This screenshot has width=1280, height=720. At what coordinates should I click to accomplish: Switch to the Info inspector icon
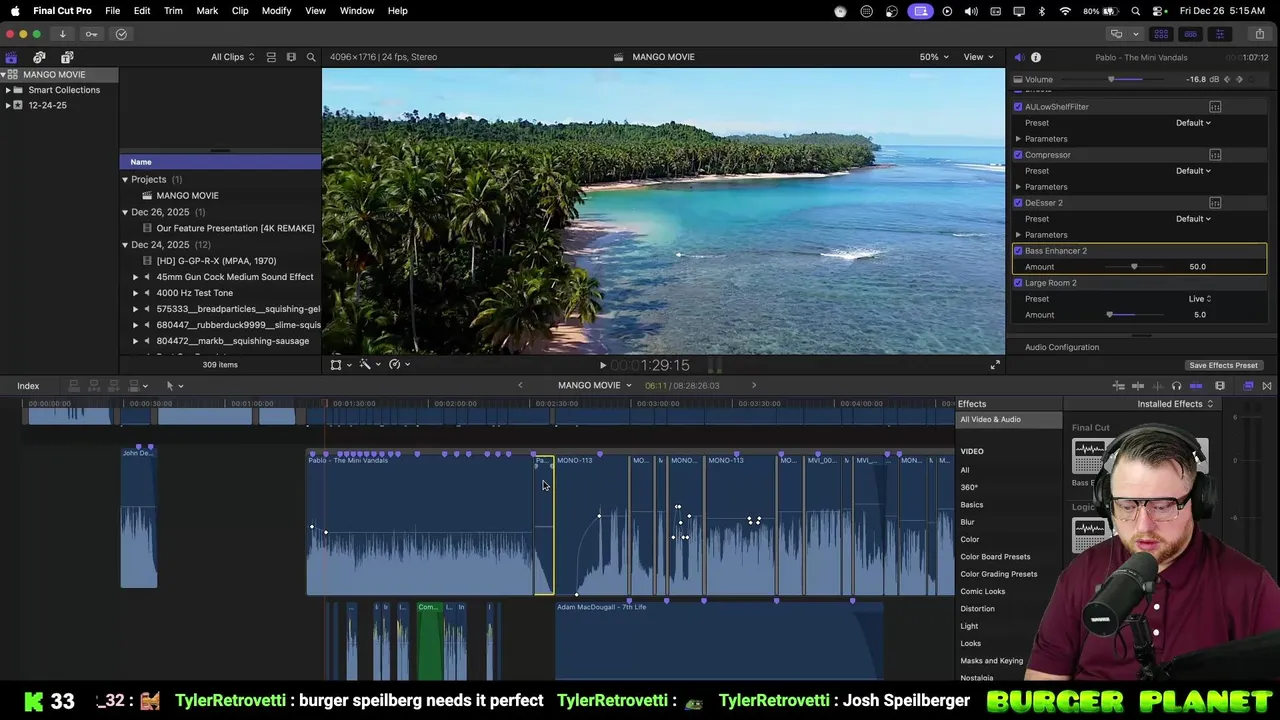[x=1036, y=57]
